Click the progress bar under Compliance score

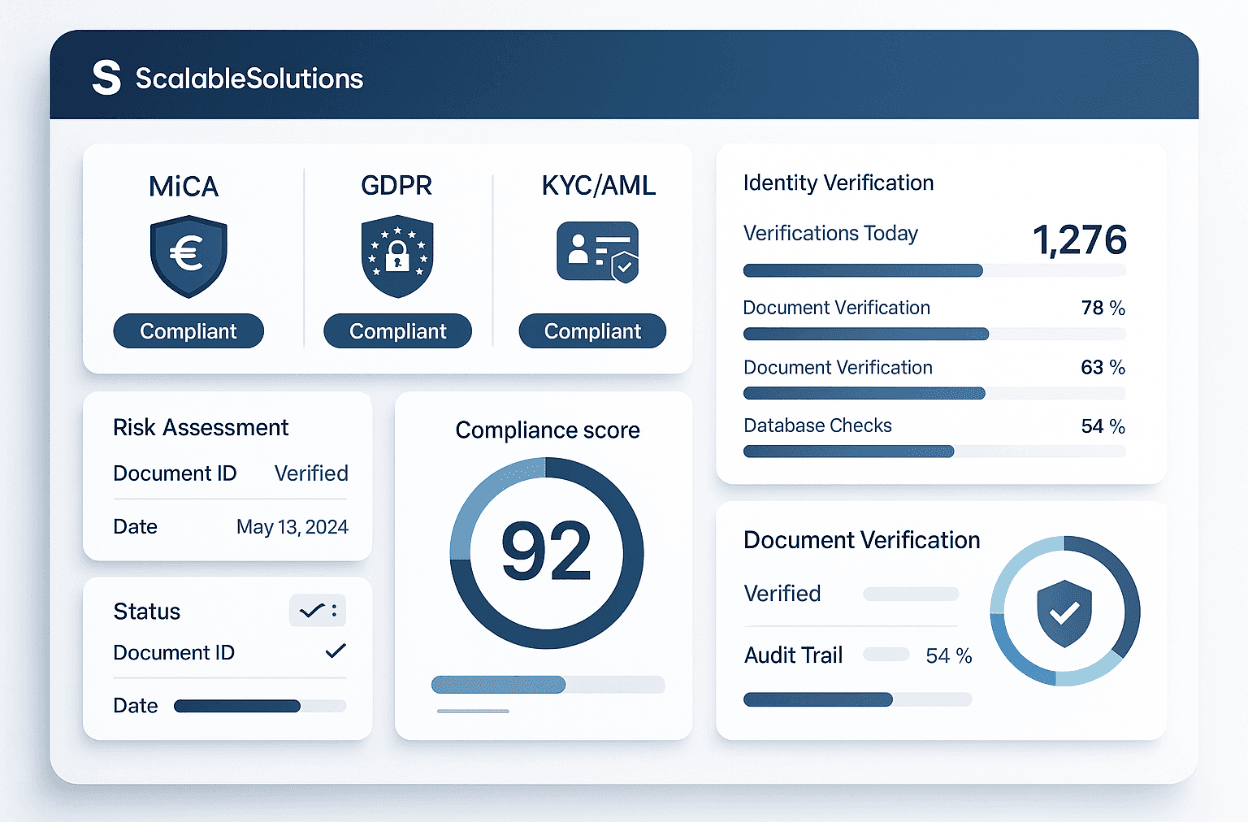[548, 685]
